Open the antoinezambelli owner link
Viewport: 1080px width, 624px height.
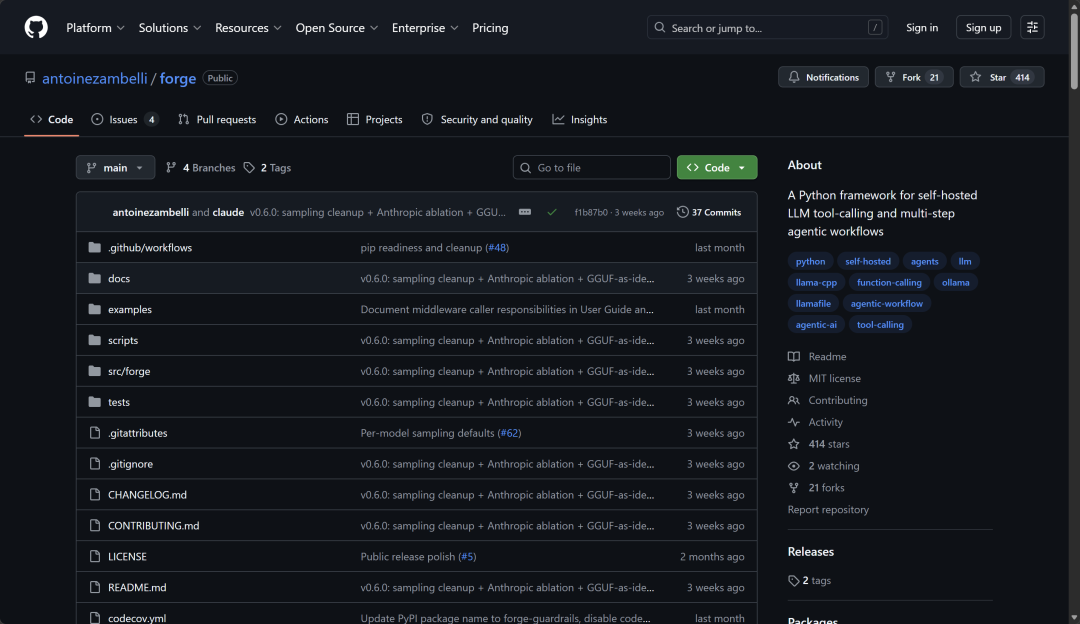point(94,79)
